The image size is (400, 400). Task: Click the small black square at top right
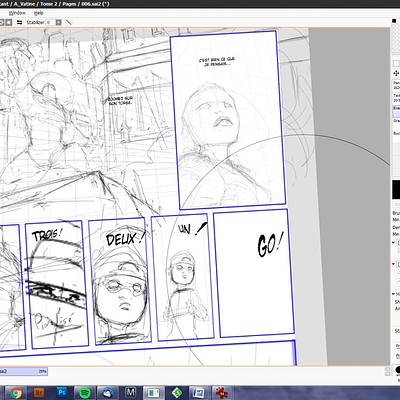pos(394,21)
